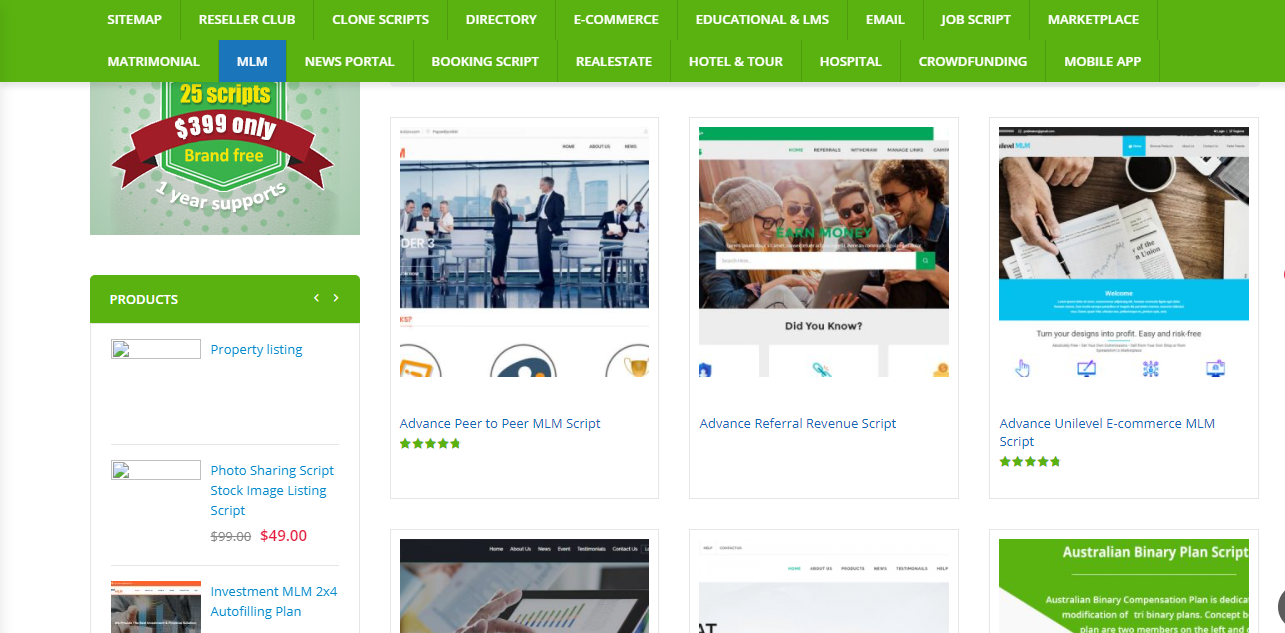
Task: Show previous items in PRODUCTS slider
Action: click(317, 298)
